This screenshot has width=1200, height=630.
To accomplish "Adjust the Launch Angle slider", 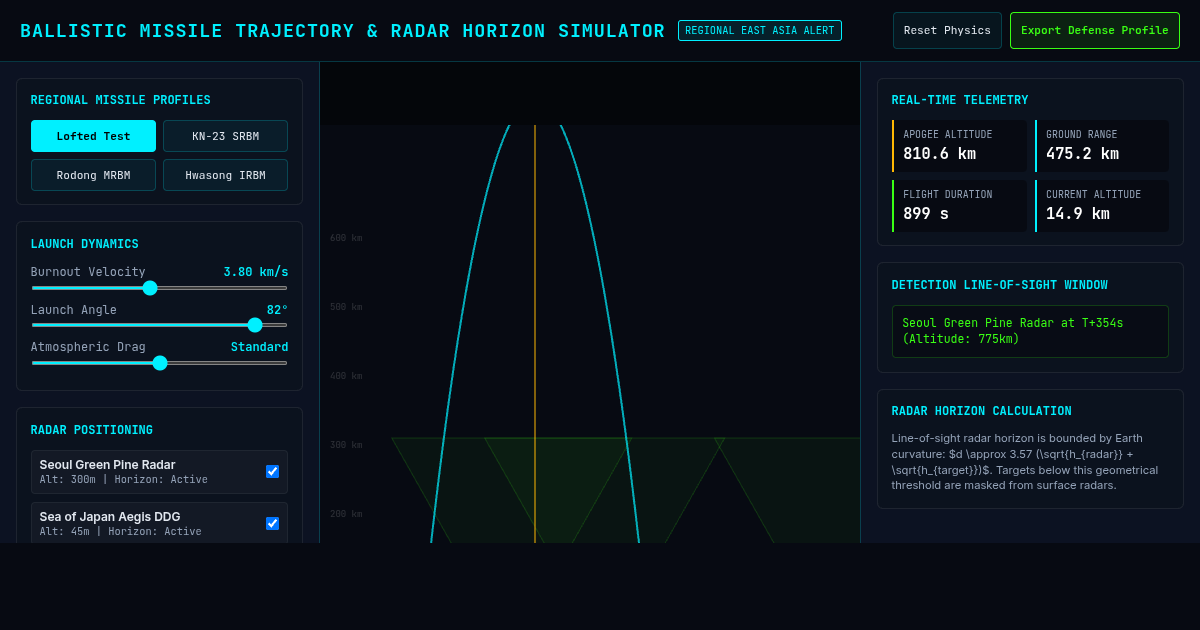I will (159, 325).
